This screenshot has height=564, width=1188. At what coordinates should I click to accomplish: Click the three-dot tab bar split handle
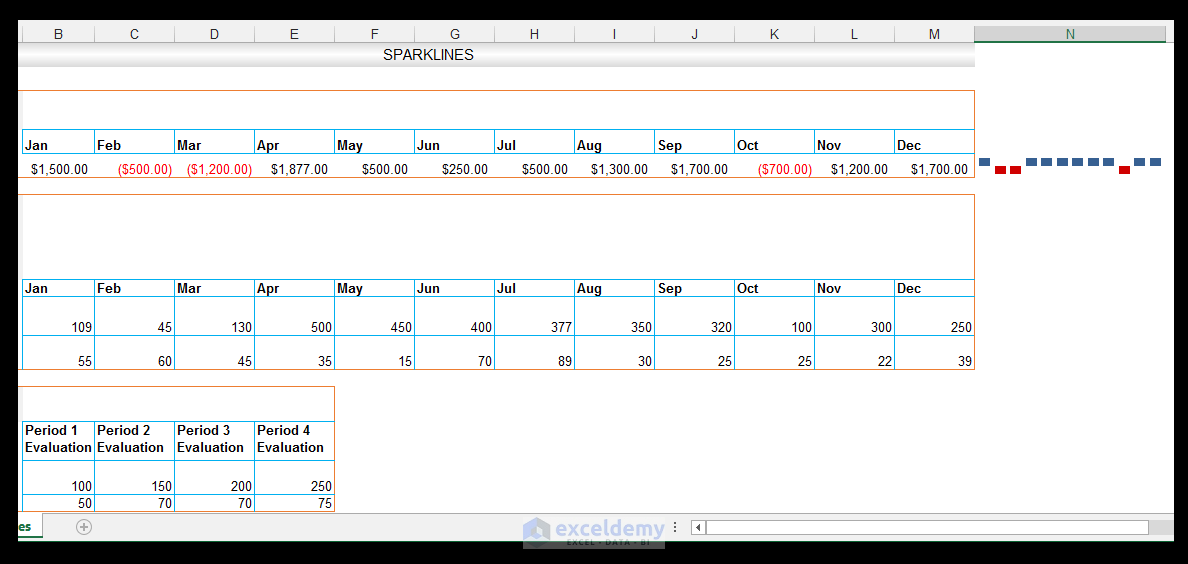[675, 527]
